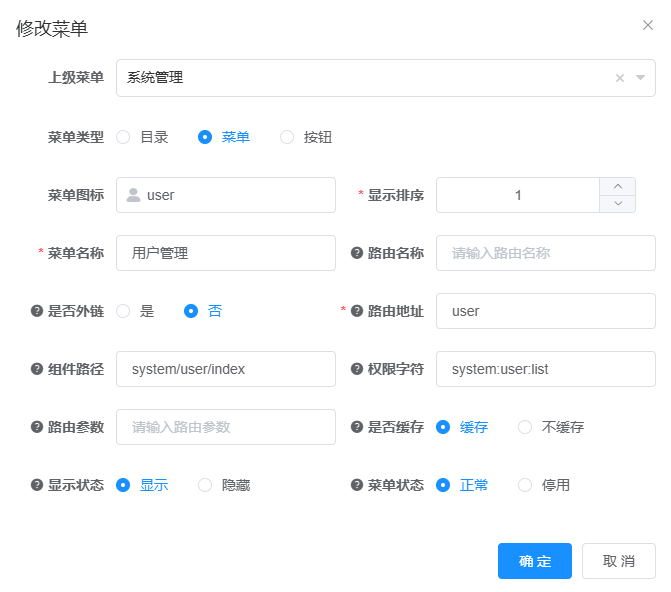This screenshot has height=592, width=671.
Task: Focus the 显示排序 number field
Action: click(518, 195)
